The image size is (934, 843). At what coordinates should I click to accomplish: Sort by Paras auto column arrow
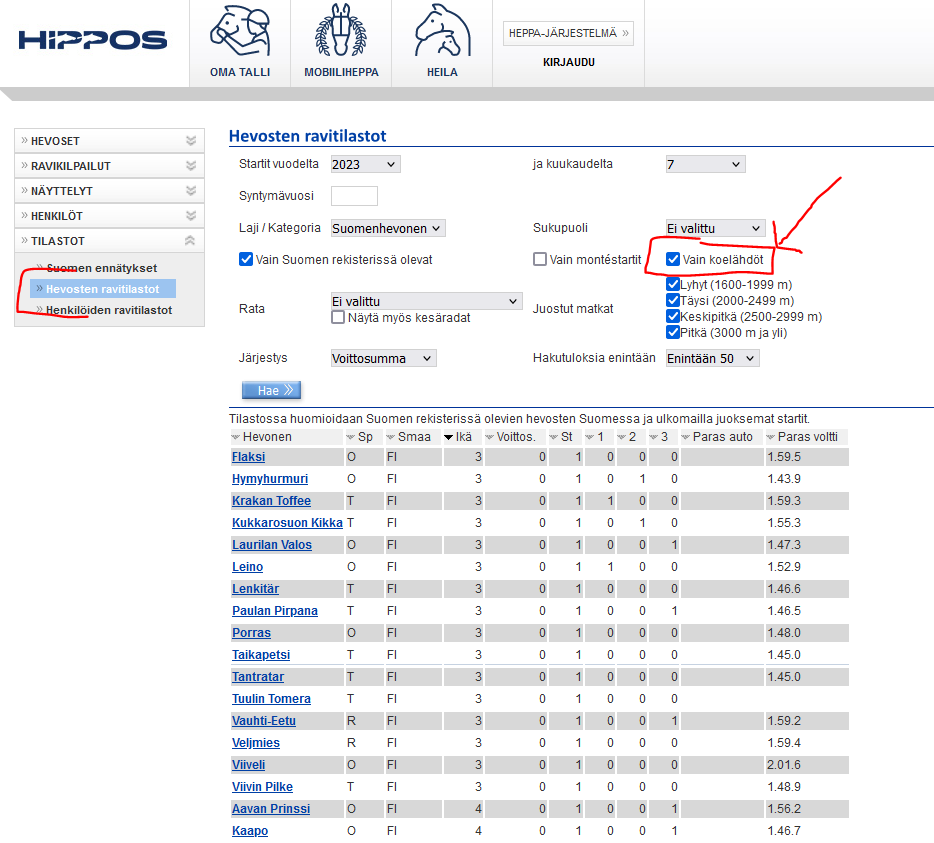(686, 437)
